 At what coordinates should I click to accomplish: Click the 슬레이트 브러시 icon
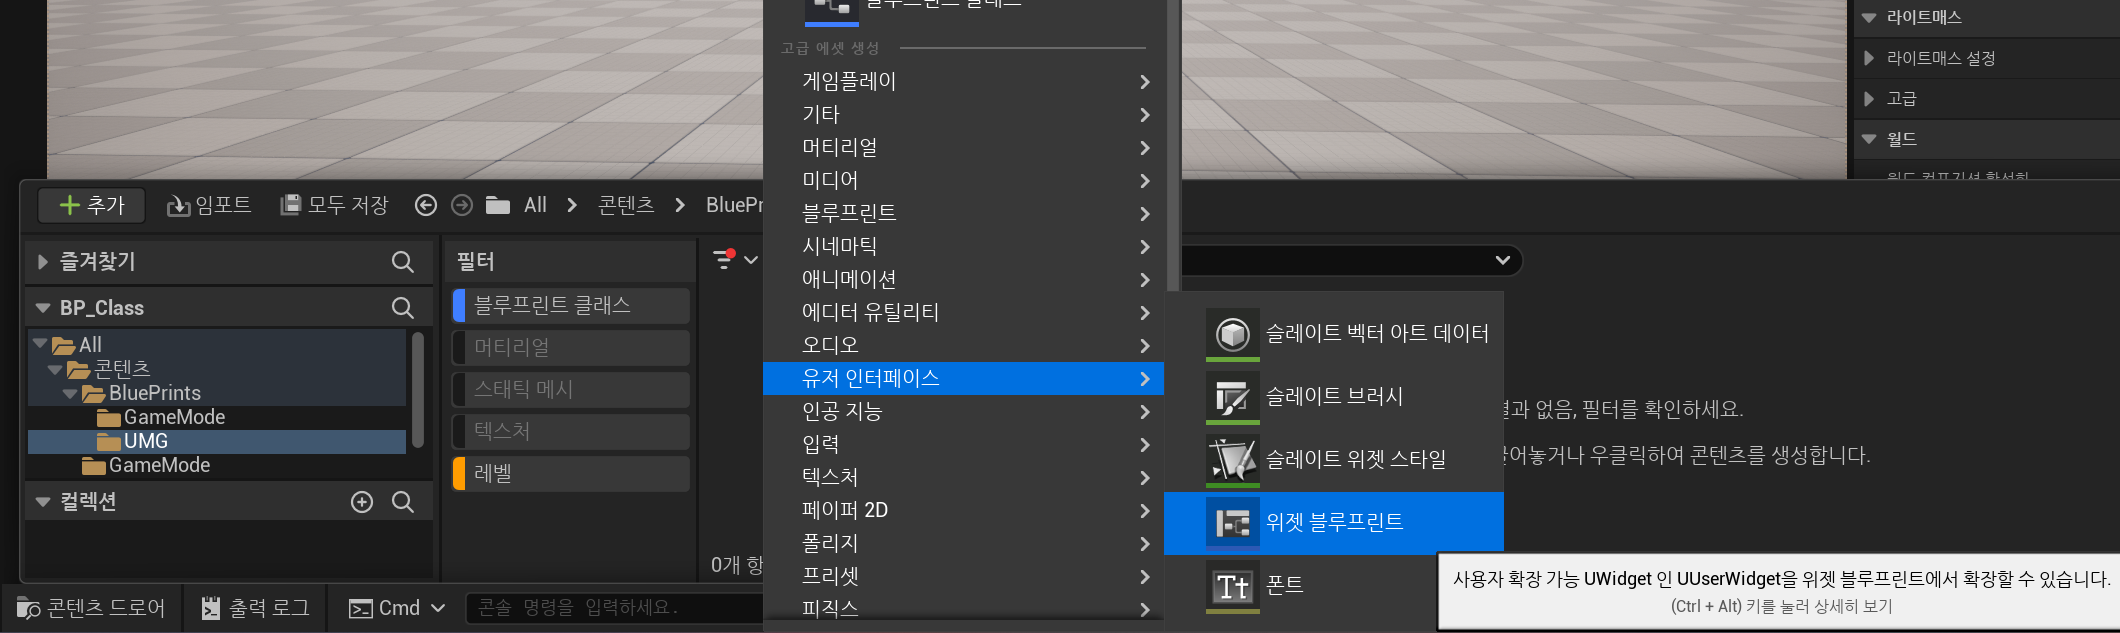coord(1232,397)
